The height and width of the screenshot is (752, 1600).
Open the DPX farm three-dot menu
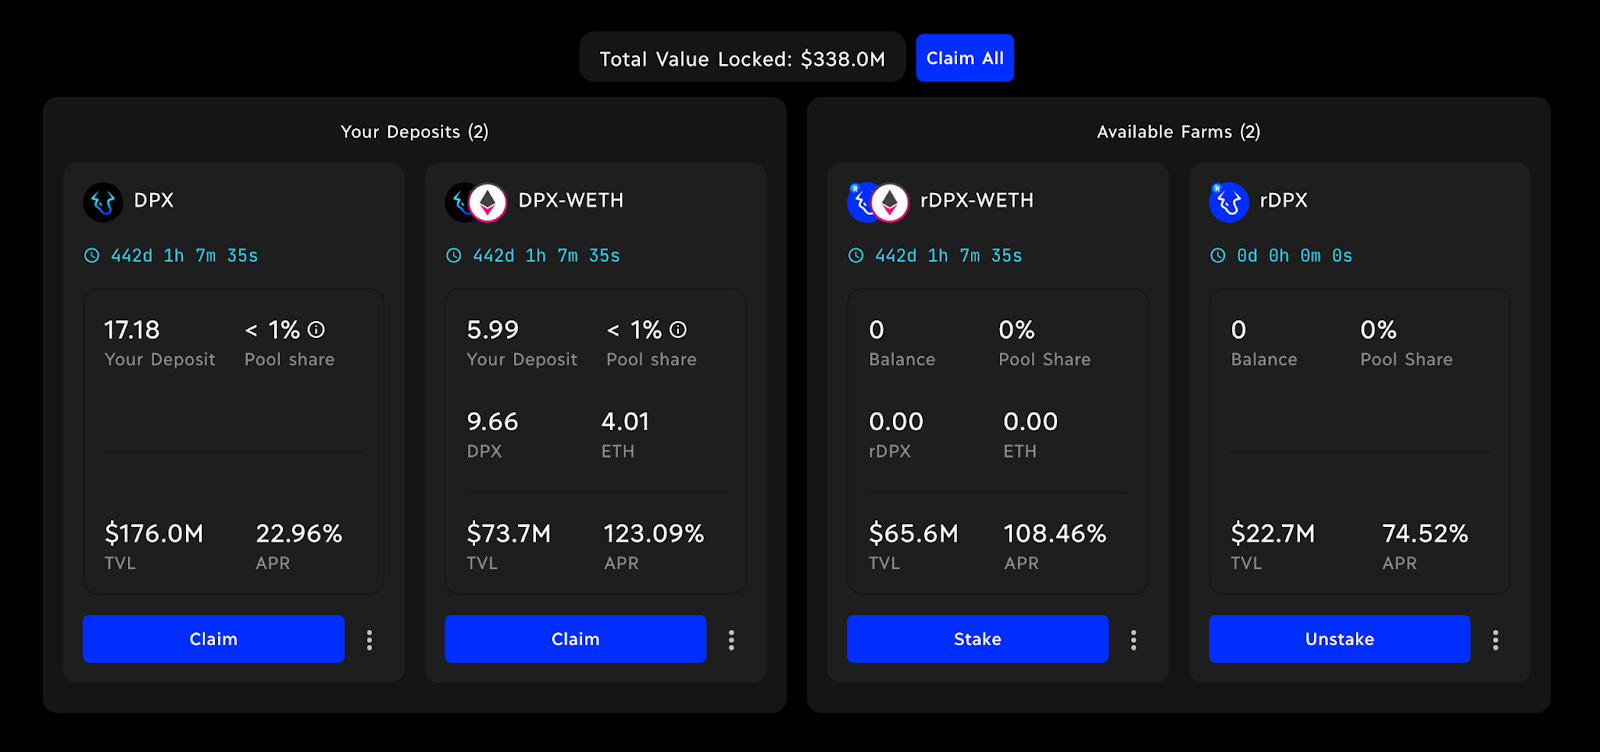369,640
